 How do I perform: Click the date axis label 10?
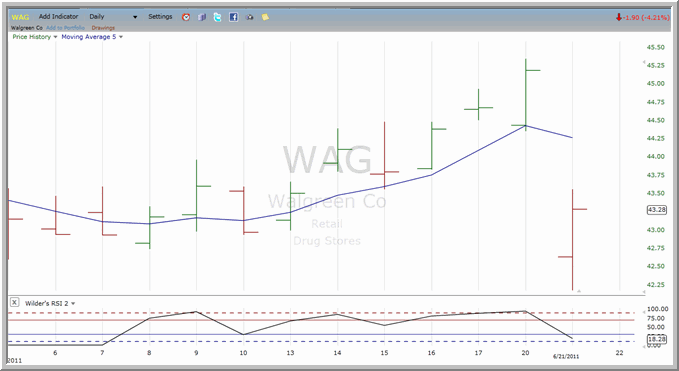pyautogui.click(x=243, y=353)
